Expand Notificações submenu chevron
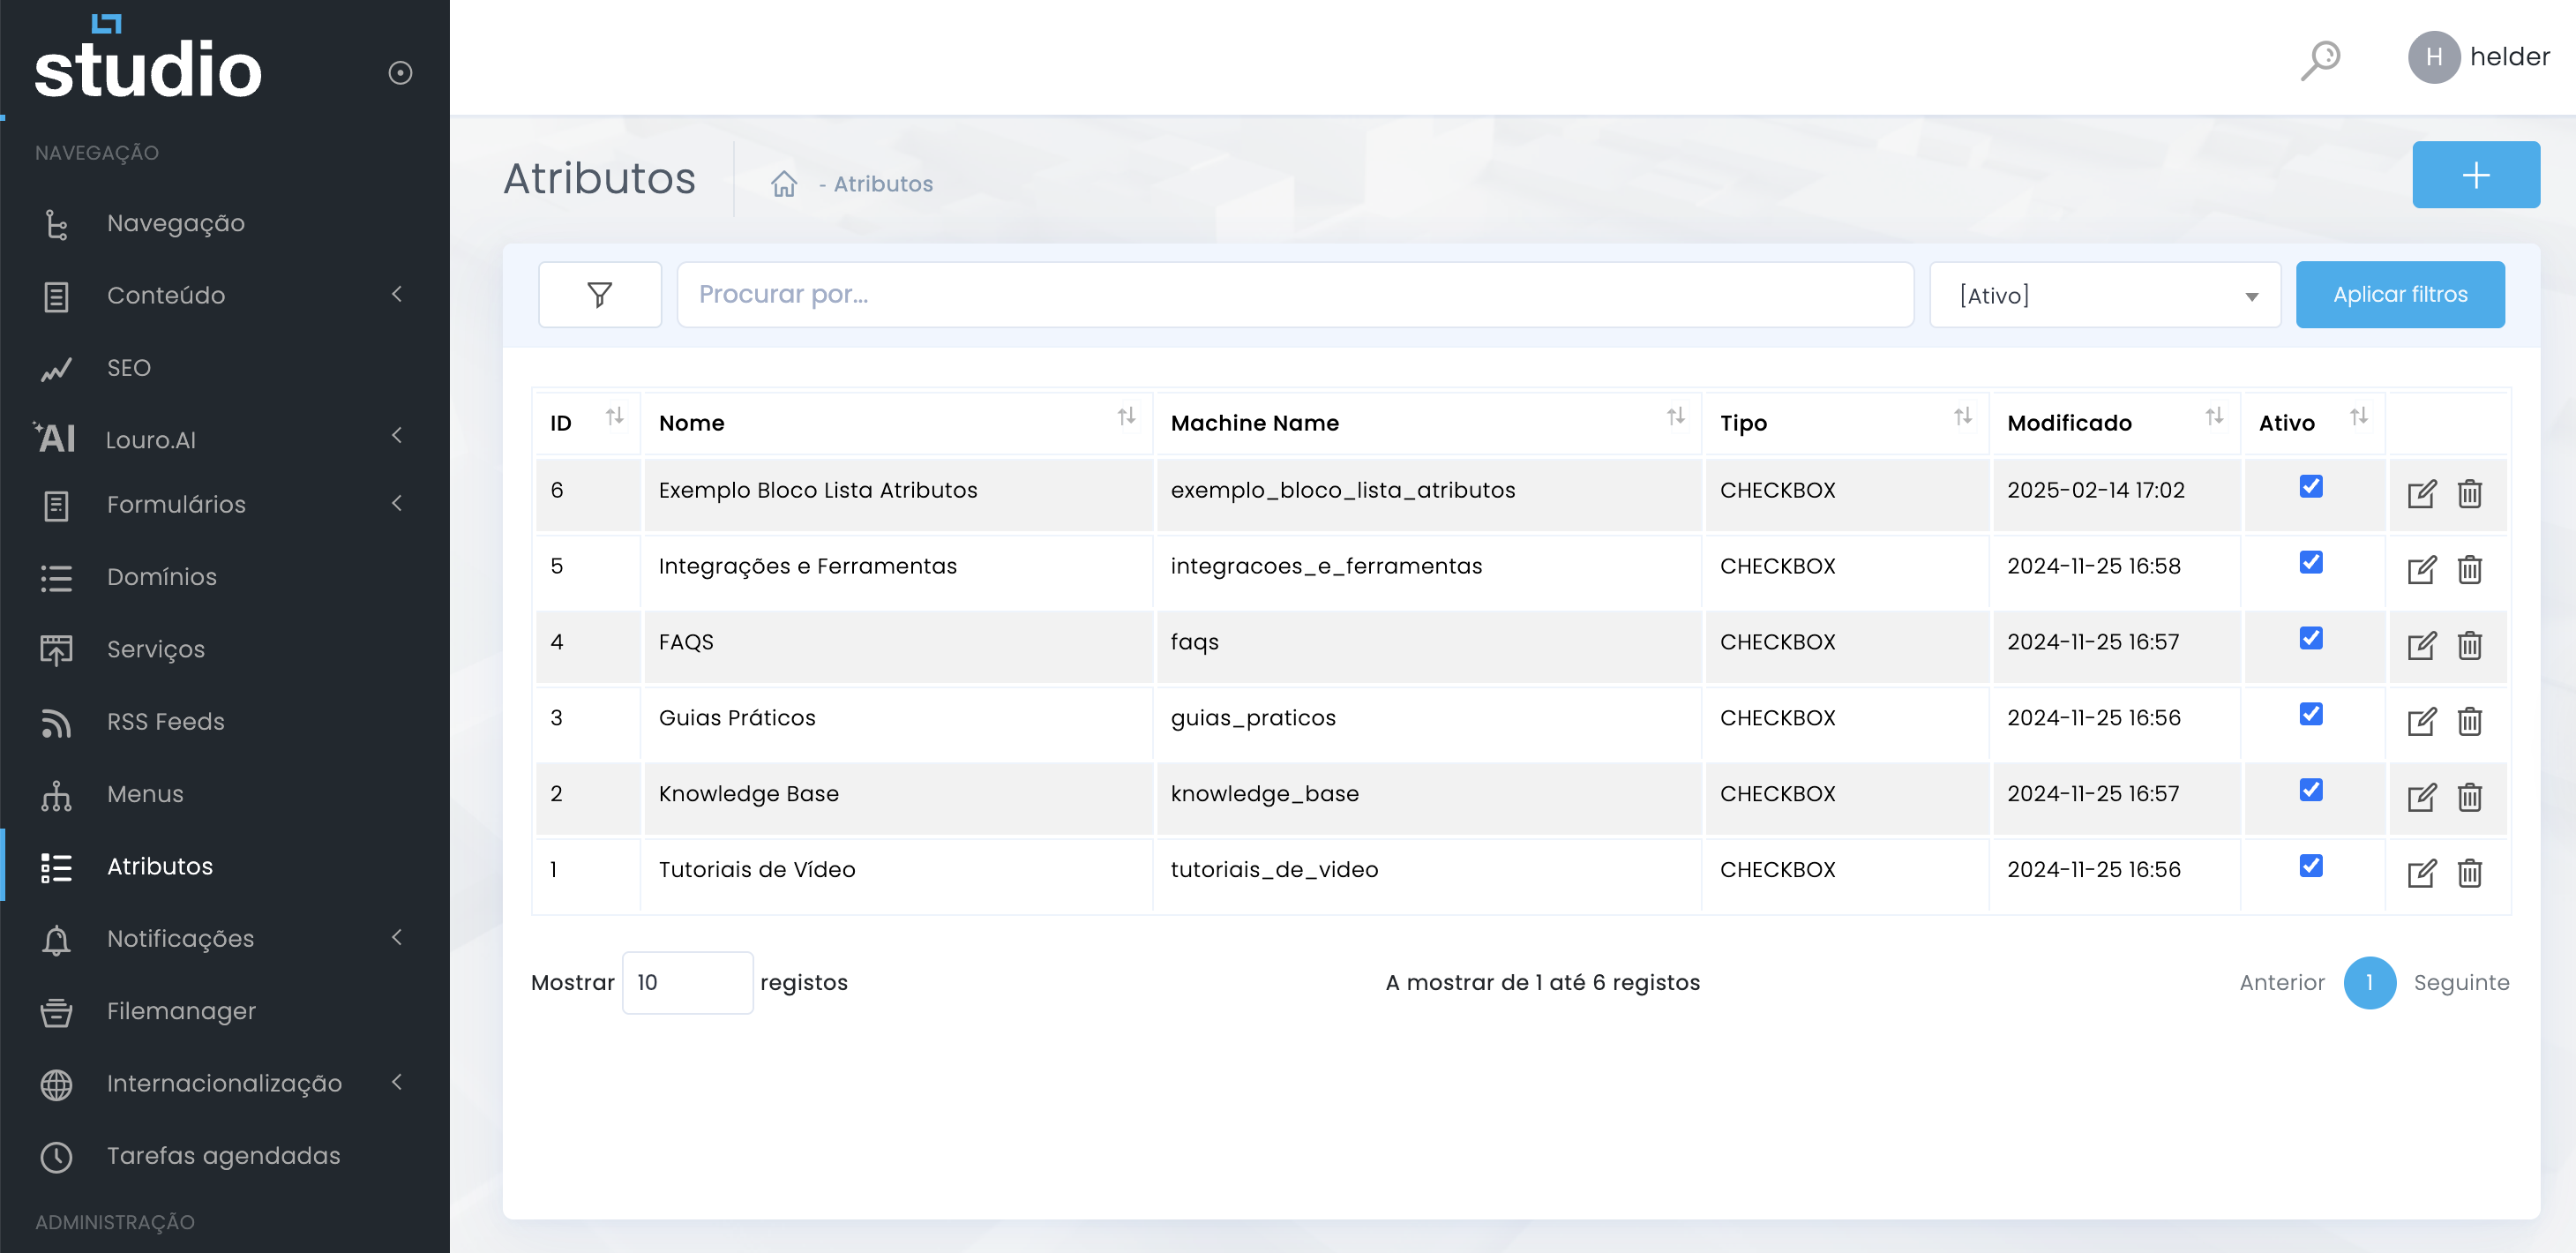2576x1253 pixels. coord(397,937)
